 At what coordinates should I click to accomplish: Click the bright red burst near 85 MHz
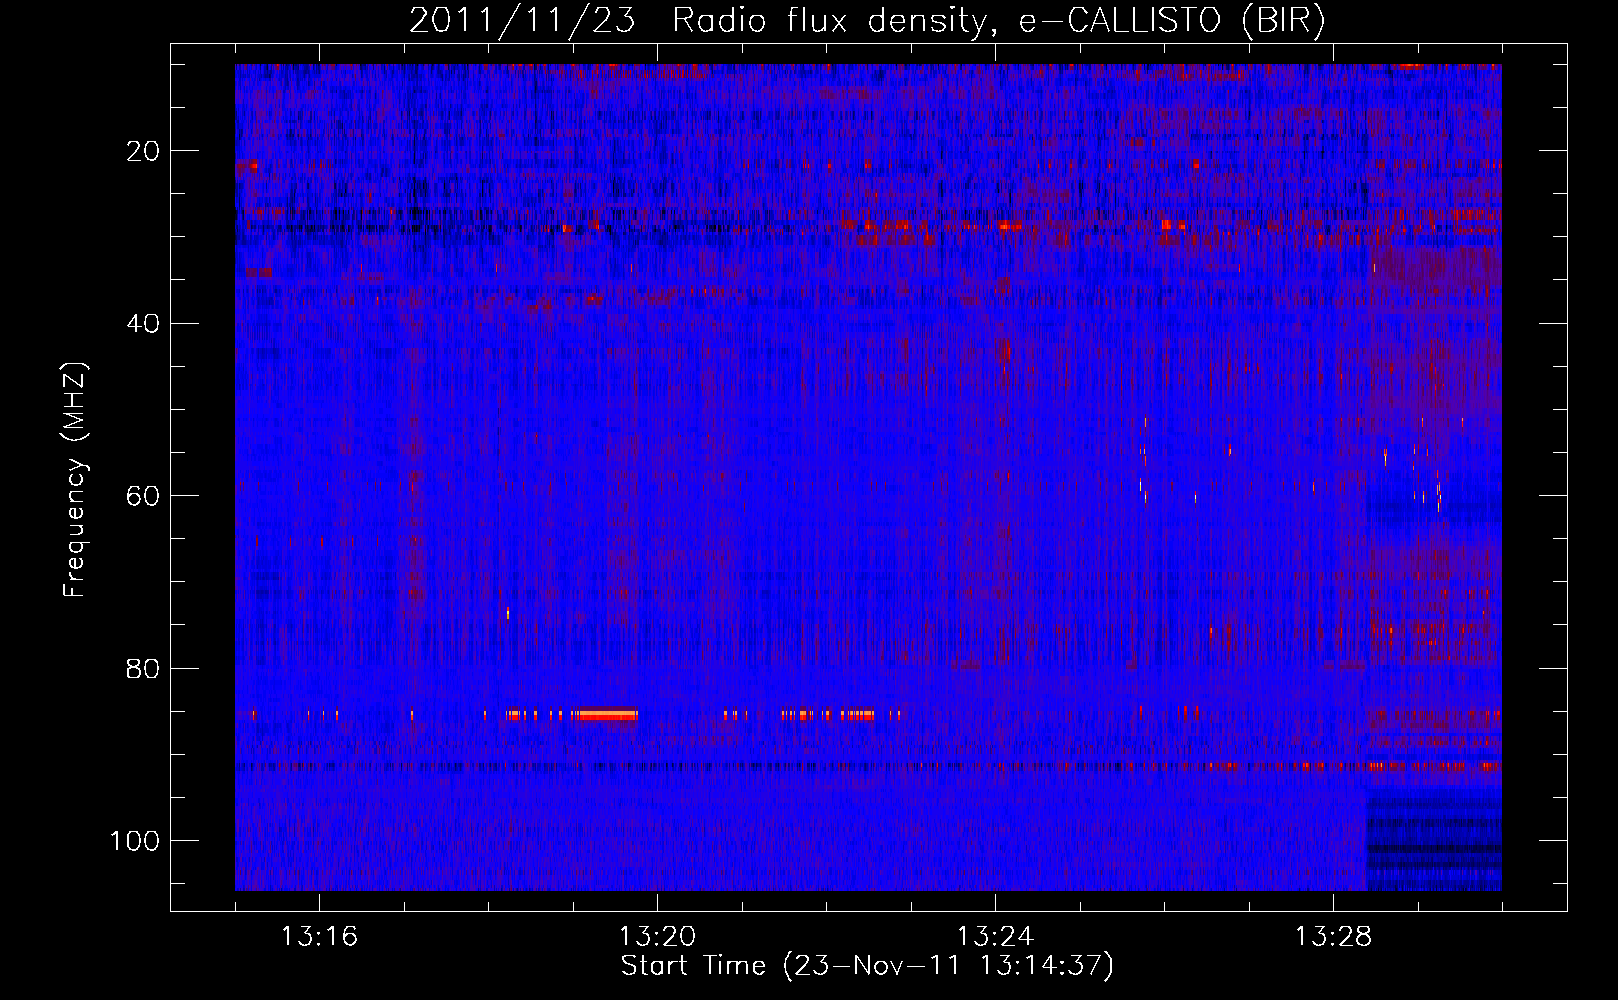coord(607,715)
